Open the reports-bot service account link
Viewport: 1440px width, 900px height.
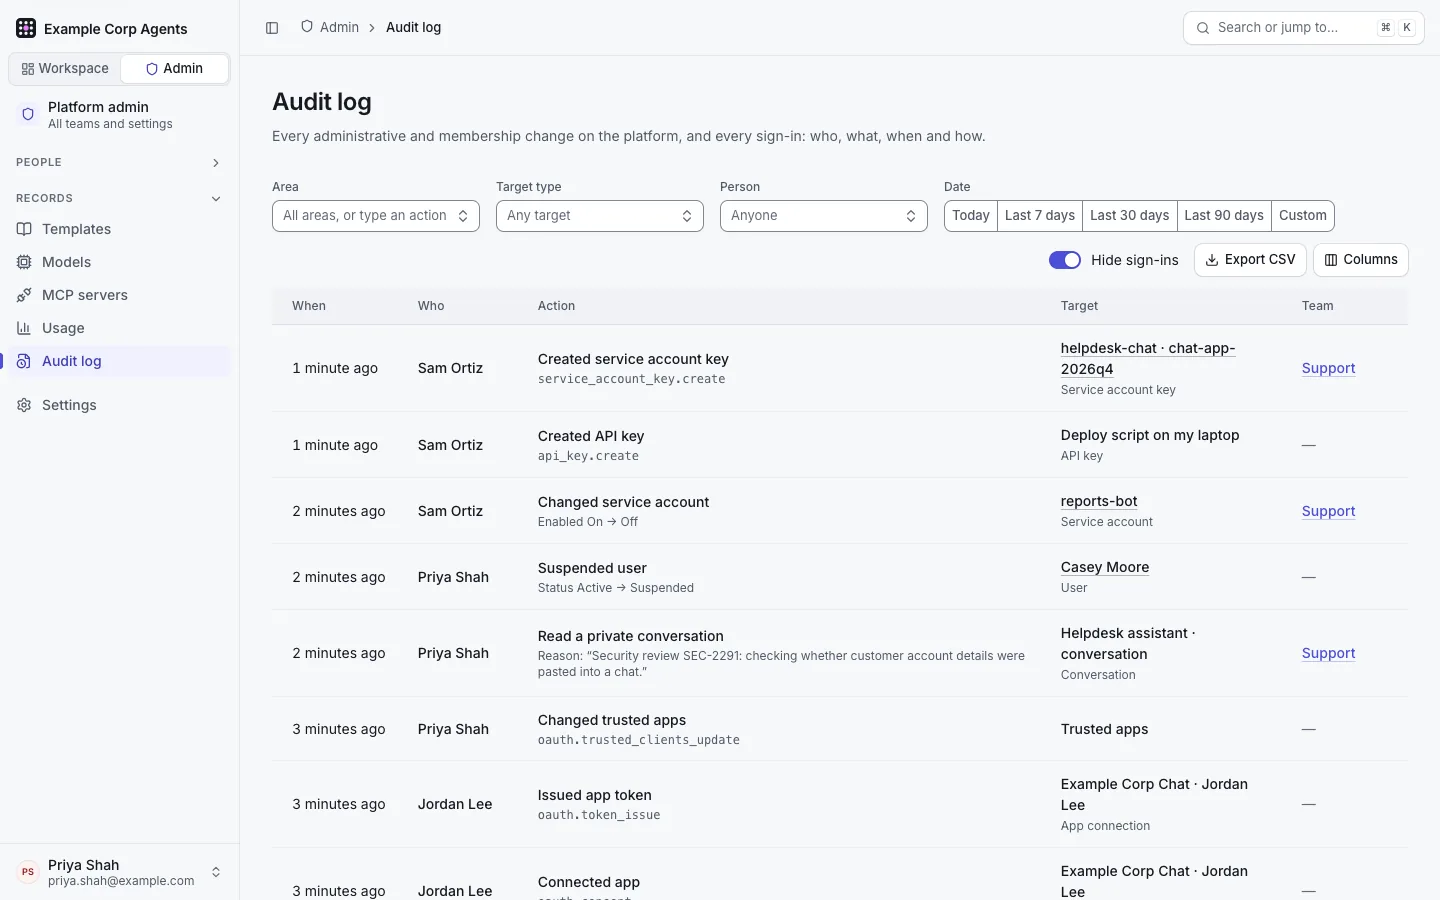pos(1099,501)
